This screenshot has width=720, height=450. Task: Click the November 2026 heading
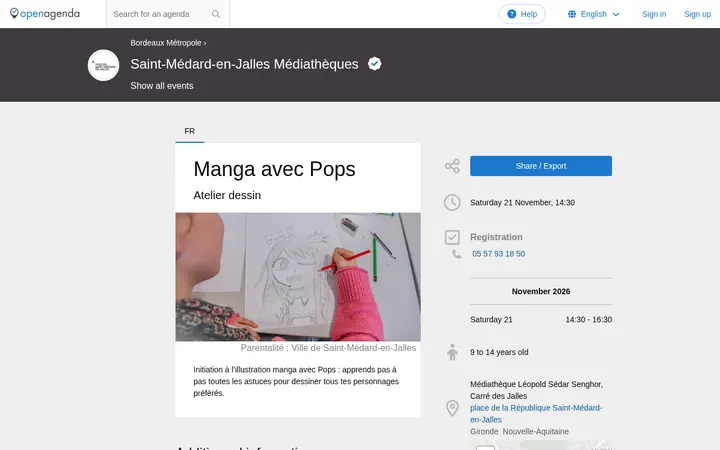pos(541,292)
